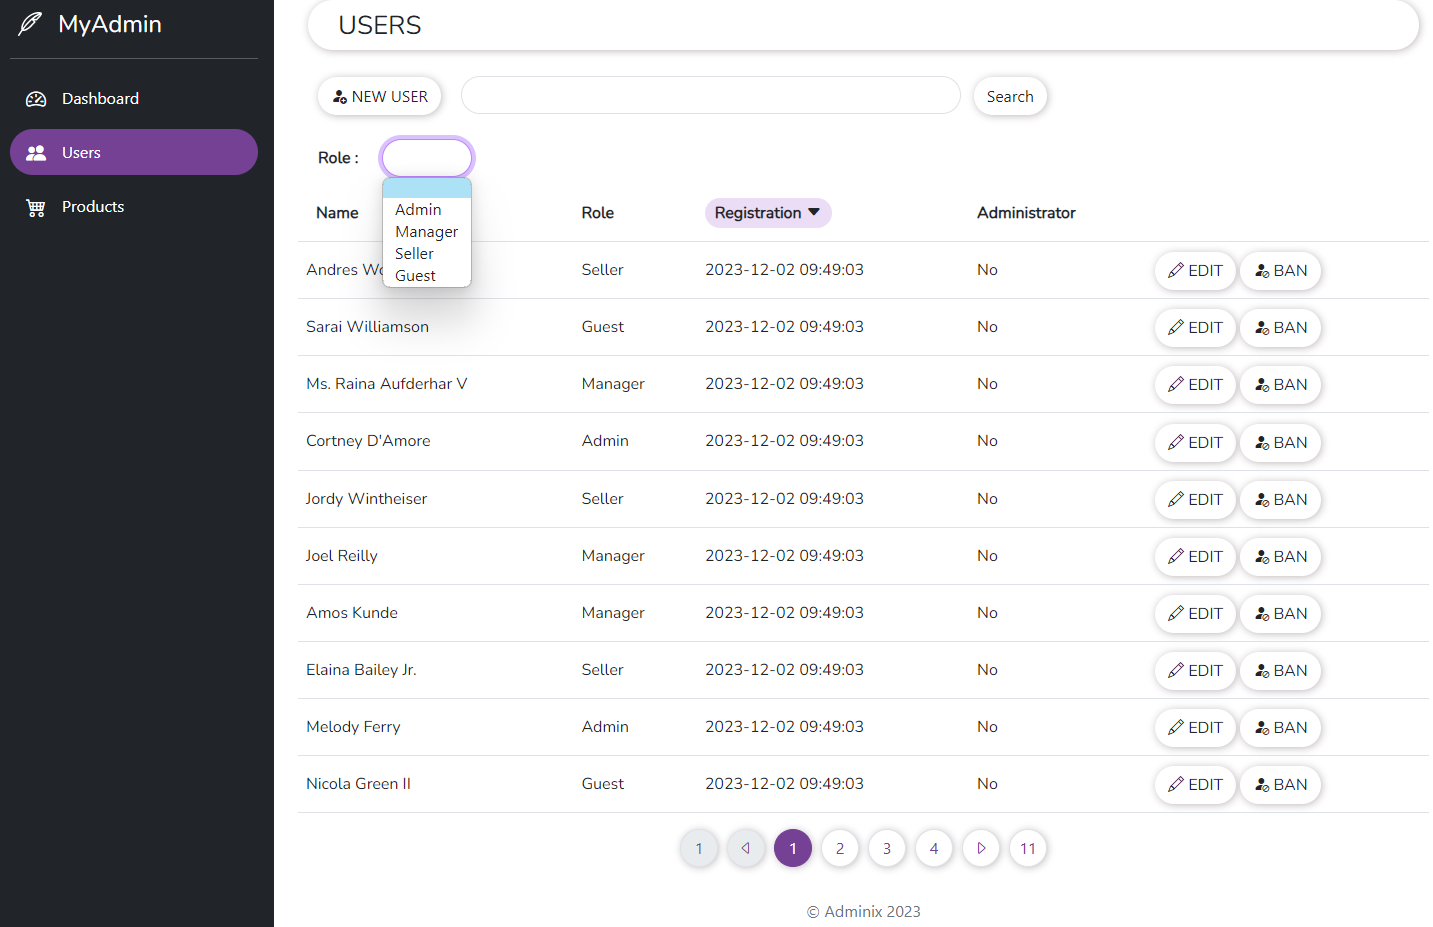
Task: Click ban icon in Joel Reilly row
Action: click(x=1262, y=557)
